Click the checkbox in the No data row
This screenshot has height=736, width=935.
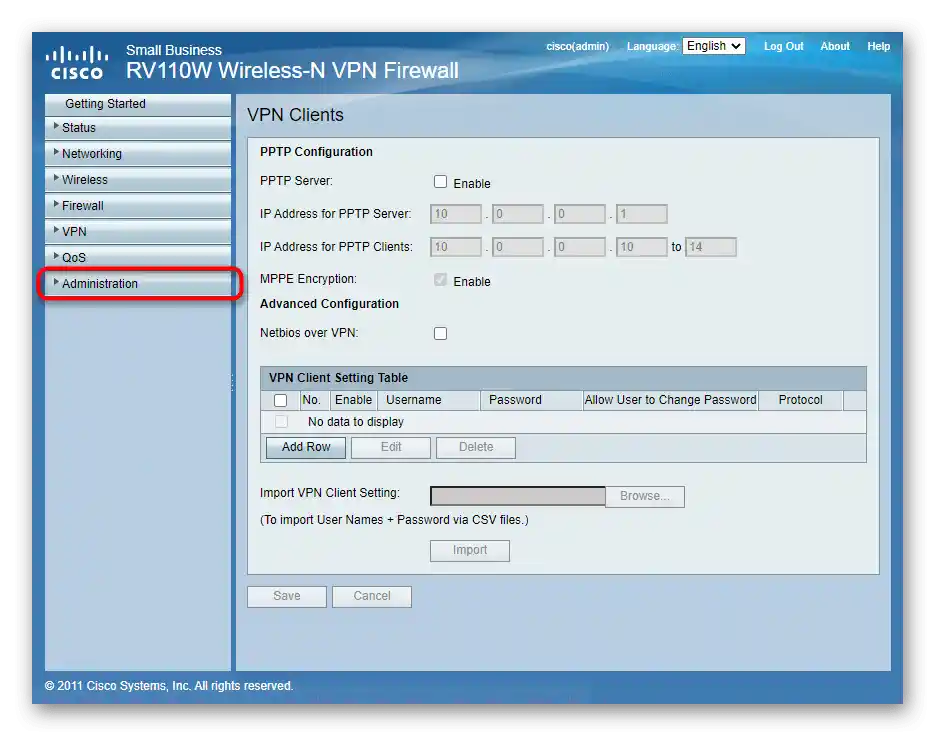coord(281,422)
